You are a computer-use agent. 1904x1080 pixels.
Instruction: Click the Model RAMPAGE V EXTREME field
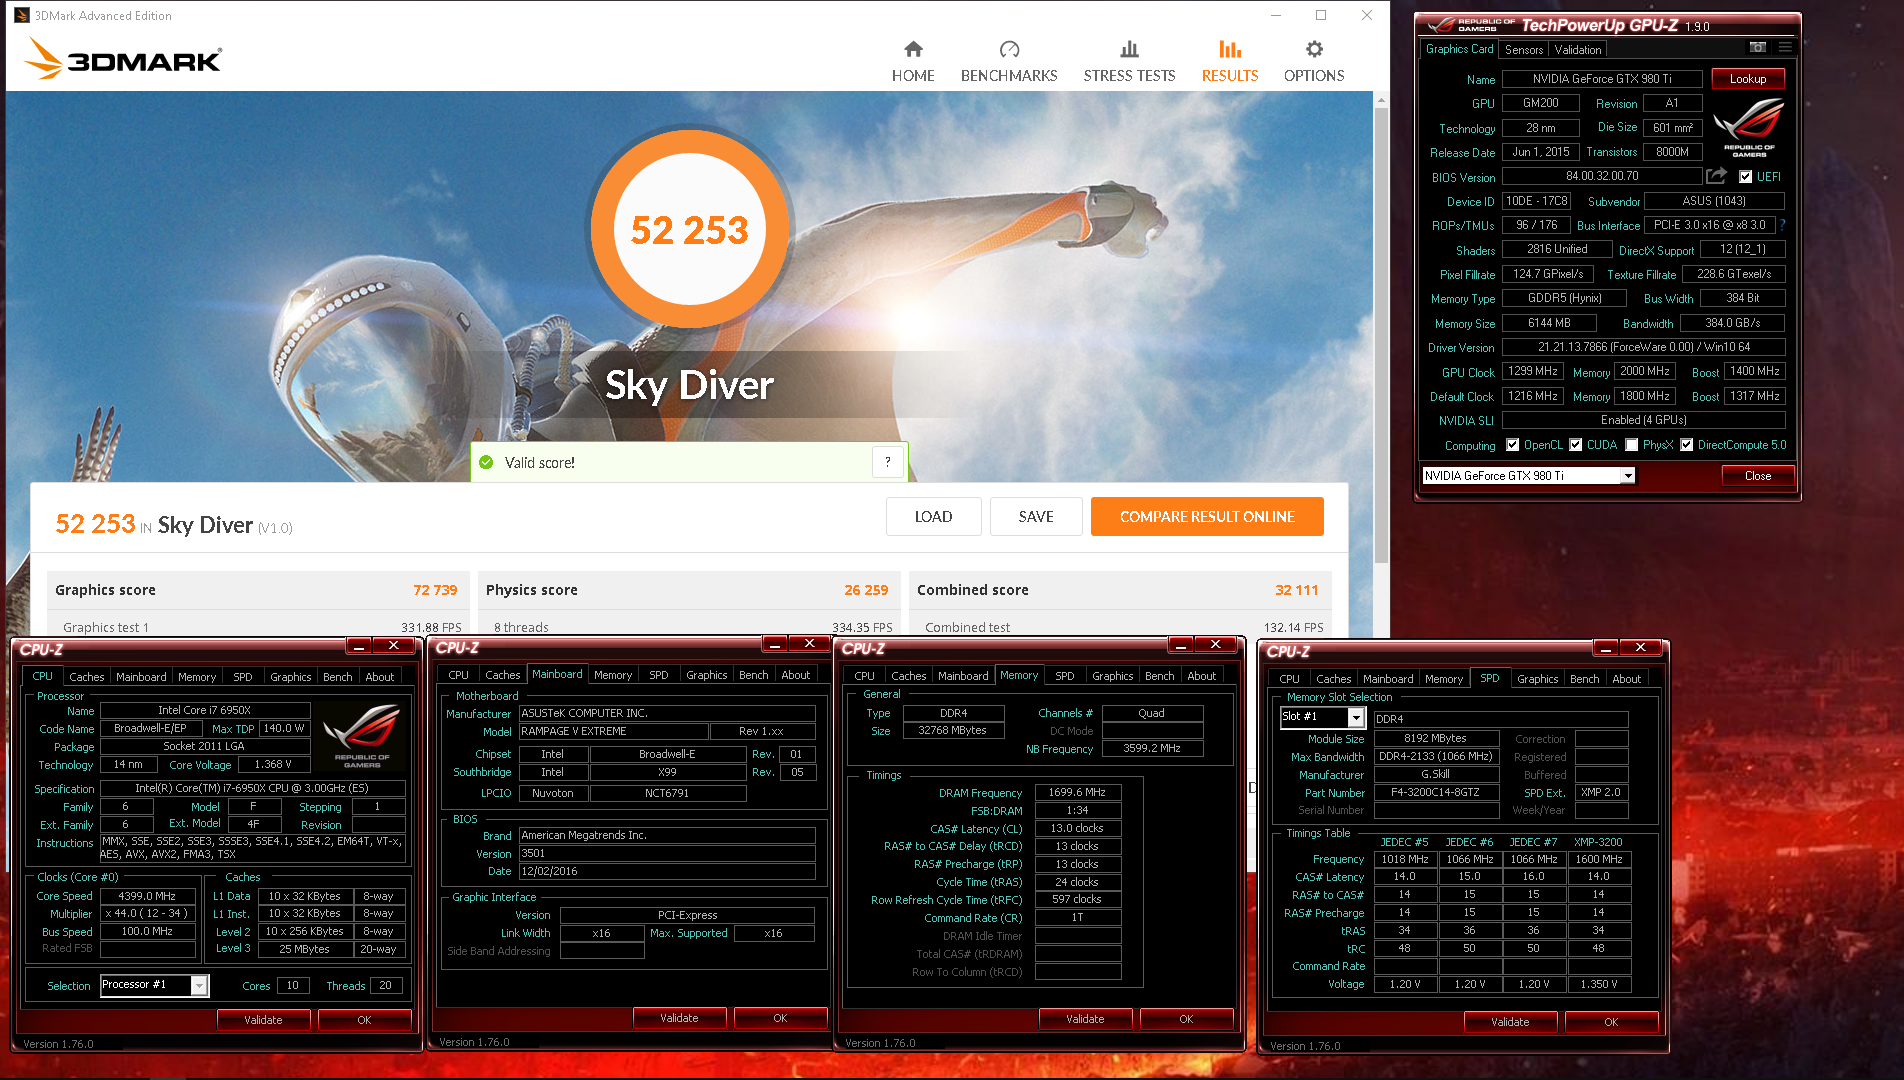tap(613, 731)
